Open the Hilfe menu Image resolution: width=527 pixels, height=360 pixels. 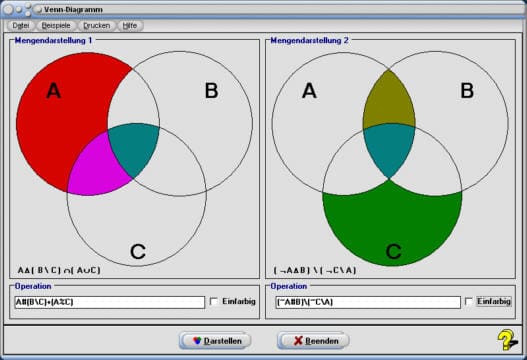tap(130, 26)
